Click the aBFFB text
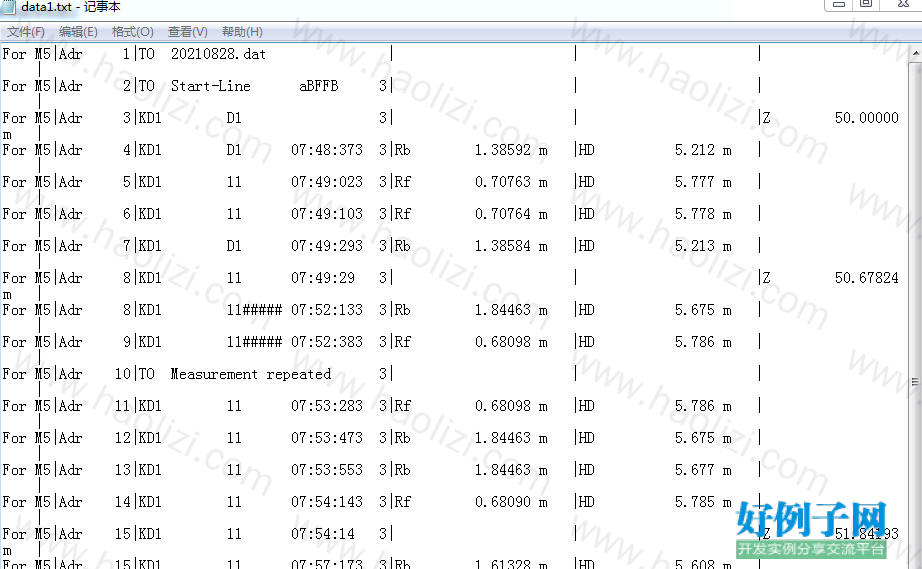Image resolution: width=922 pixels, height=569 pixels. pos(319,86)
